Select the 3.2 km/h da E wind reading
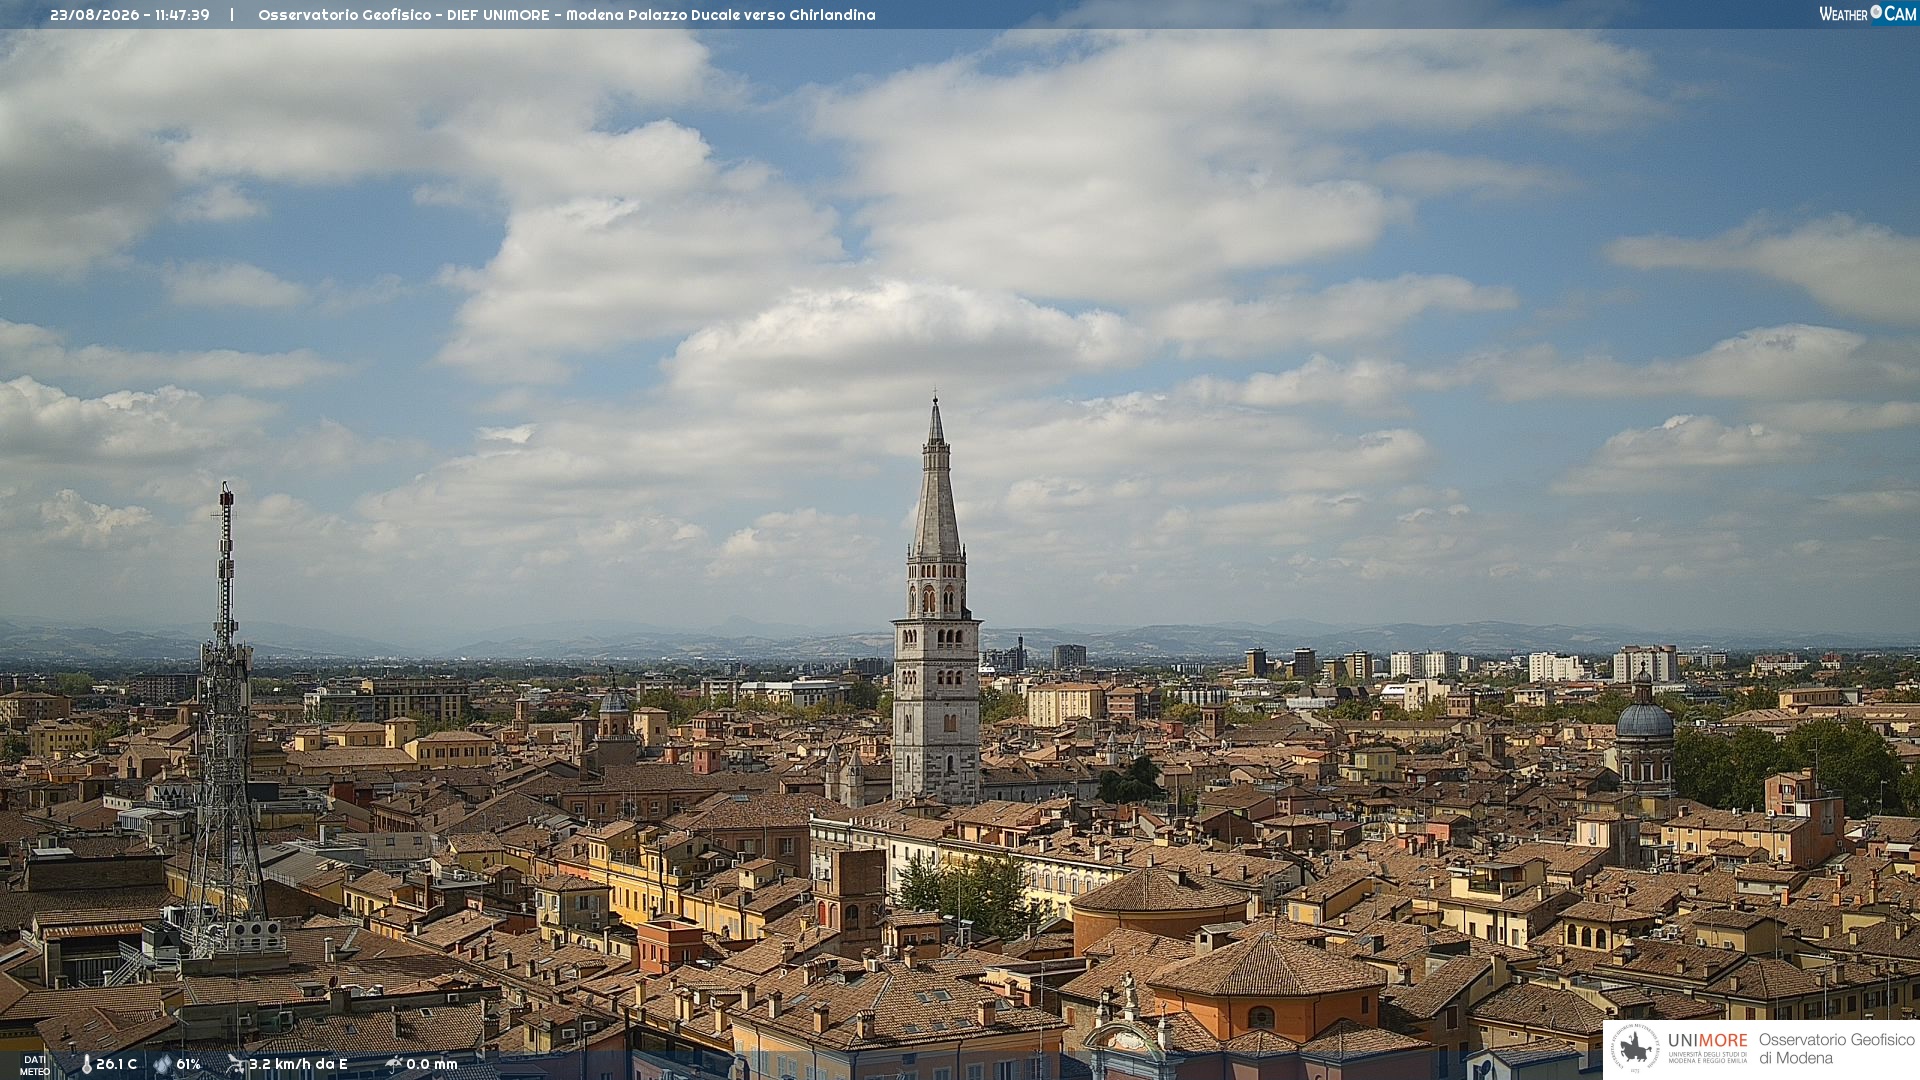The width and height of the screenshot is (1920, 1080). point(298,1064)
